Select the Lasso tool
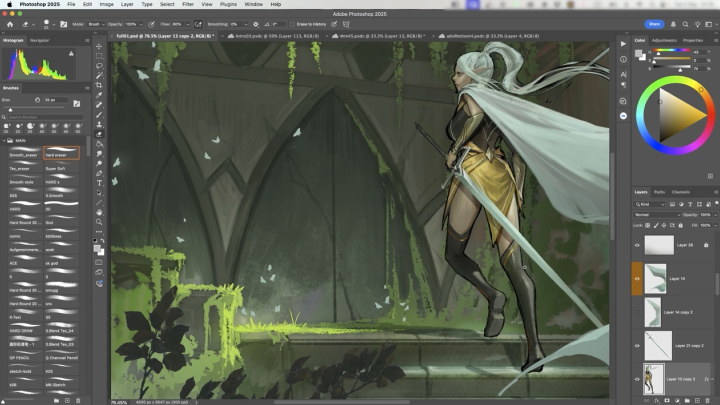 click(x=99, y=67)
